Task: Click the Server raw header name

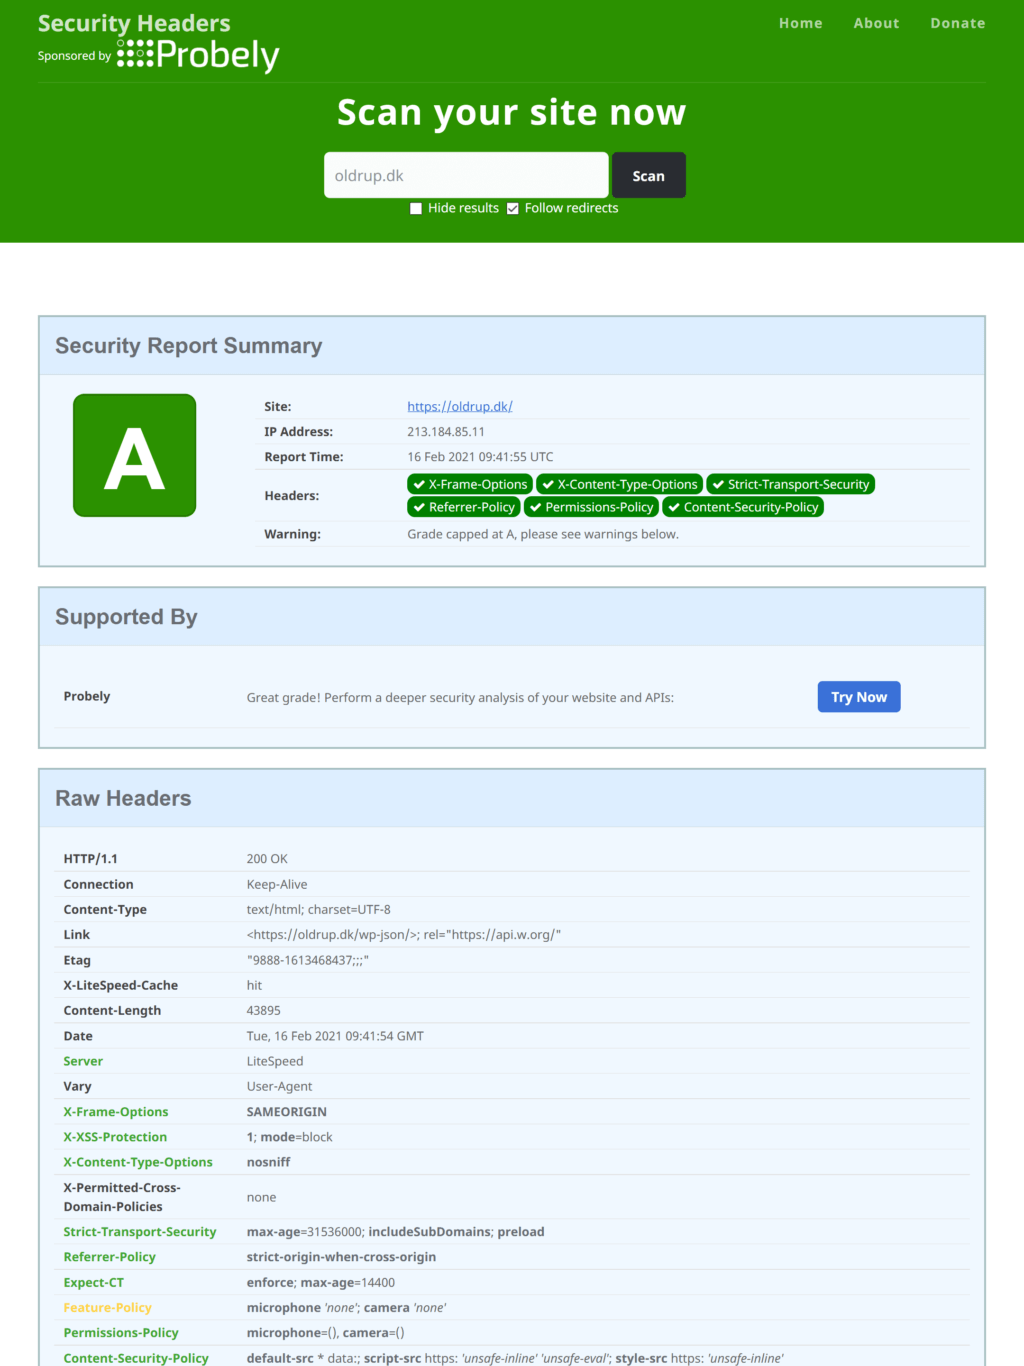Action: tap(83, 1061)
